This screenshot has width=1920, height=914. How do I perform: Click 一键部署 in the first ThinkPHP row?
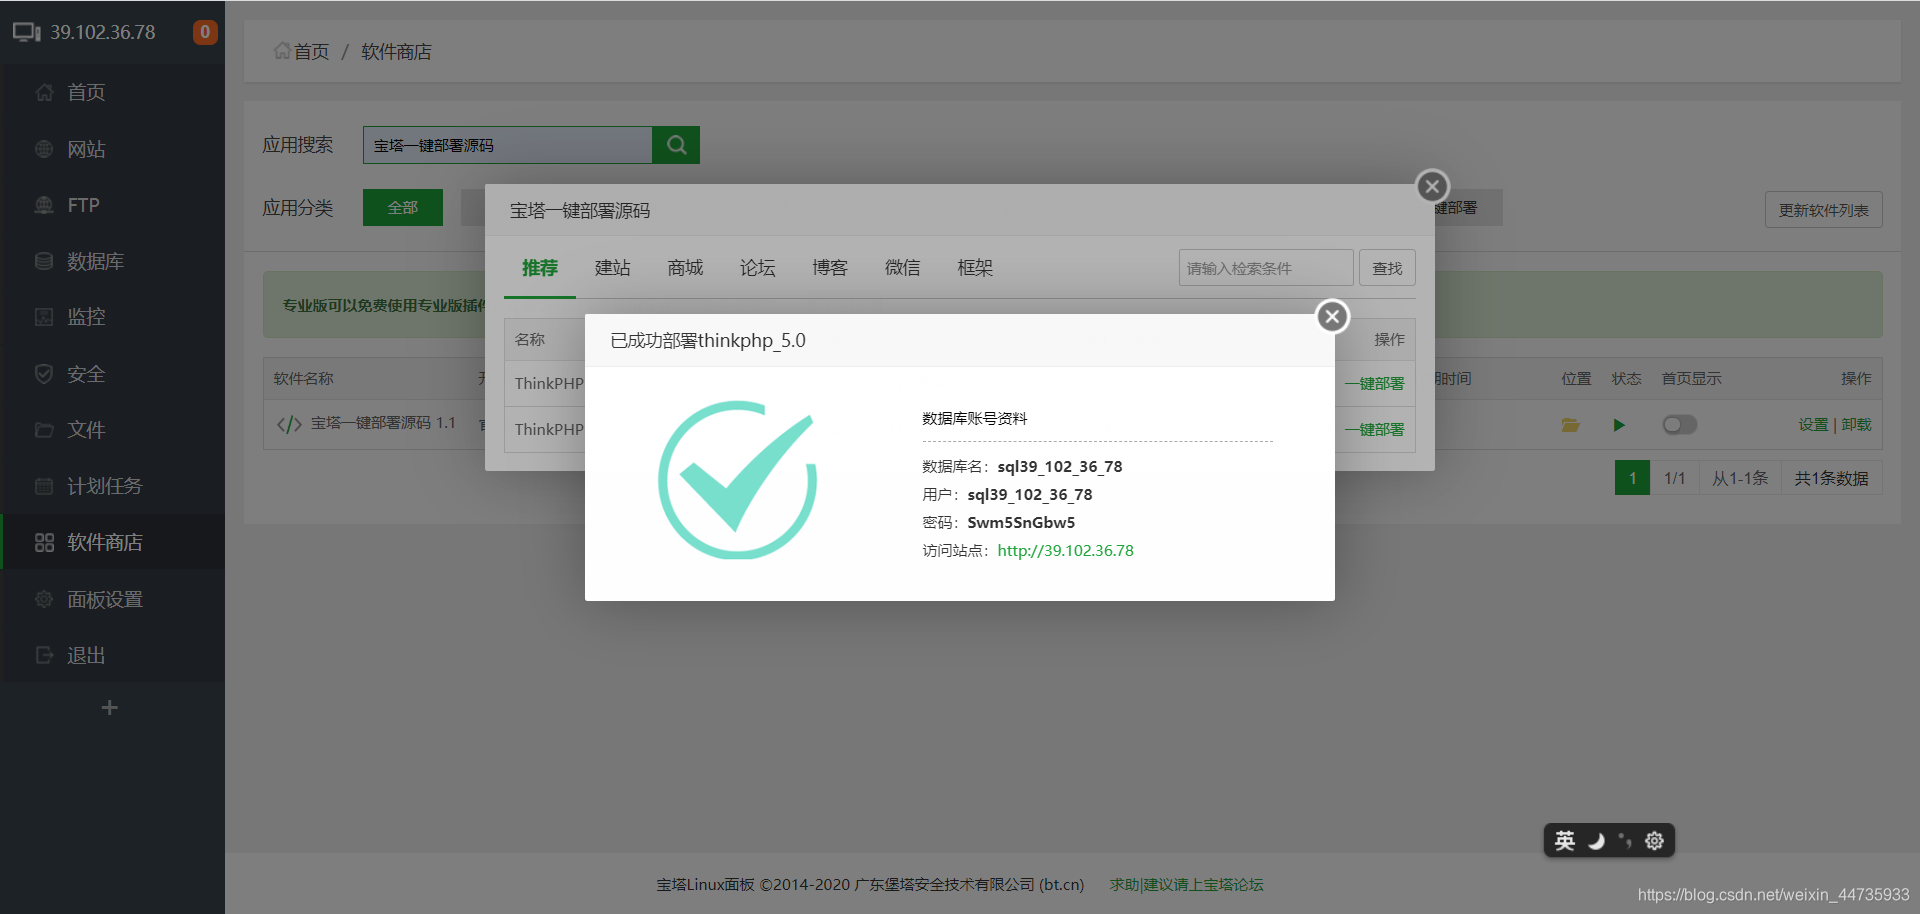[x=1374, y=383]
